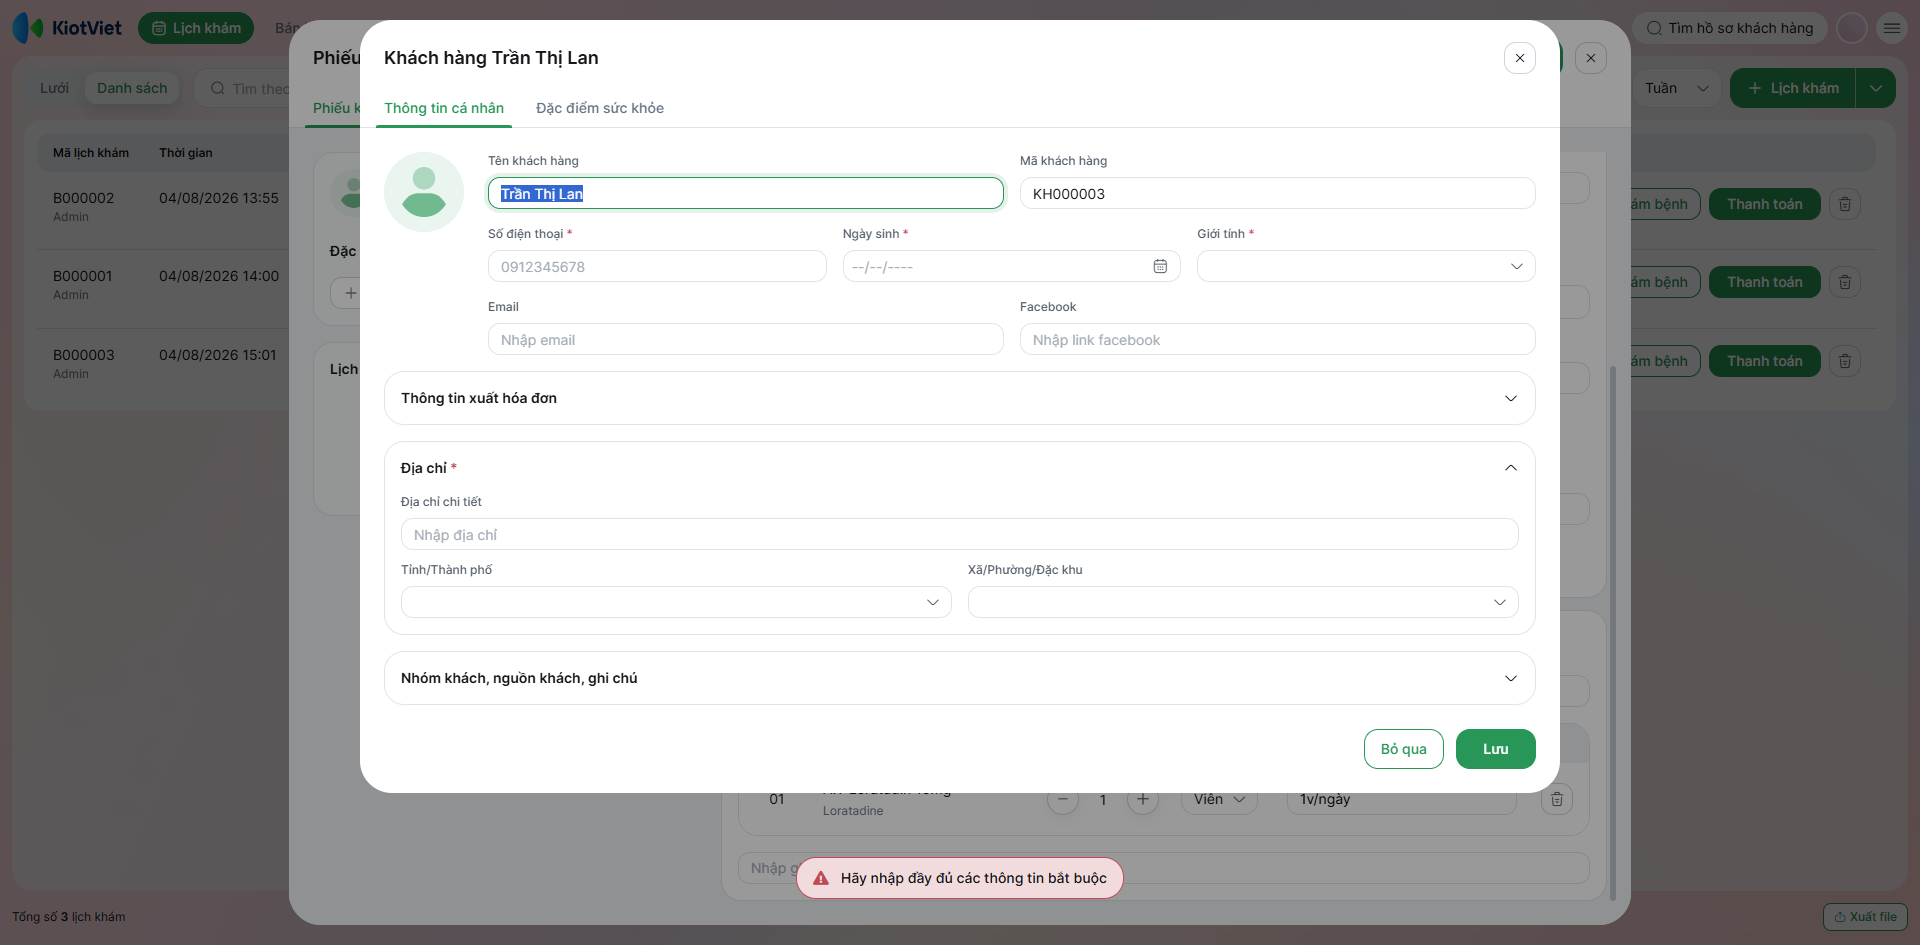The image size is (1920, 945).
Task: Expand Thông tin xuất hóa đơn section
Action: pos(959,398)
